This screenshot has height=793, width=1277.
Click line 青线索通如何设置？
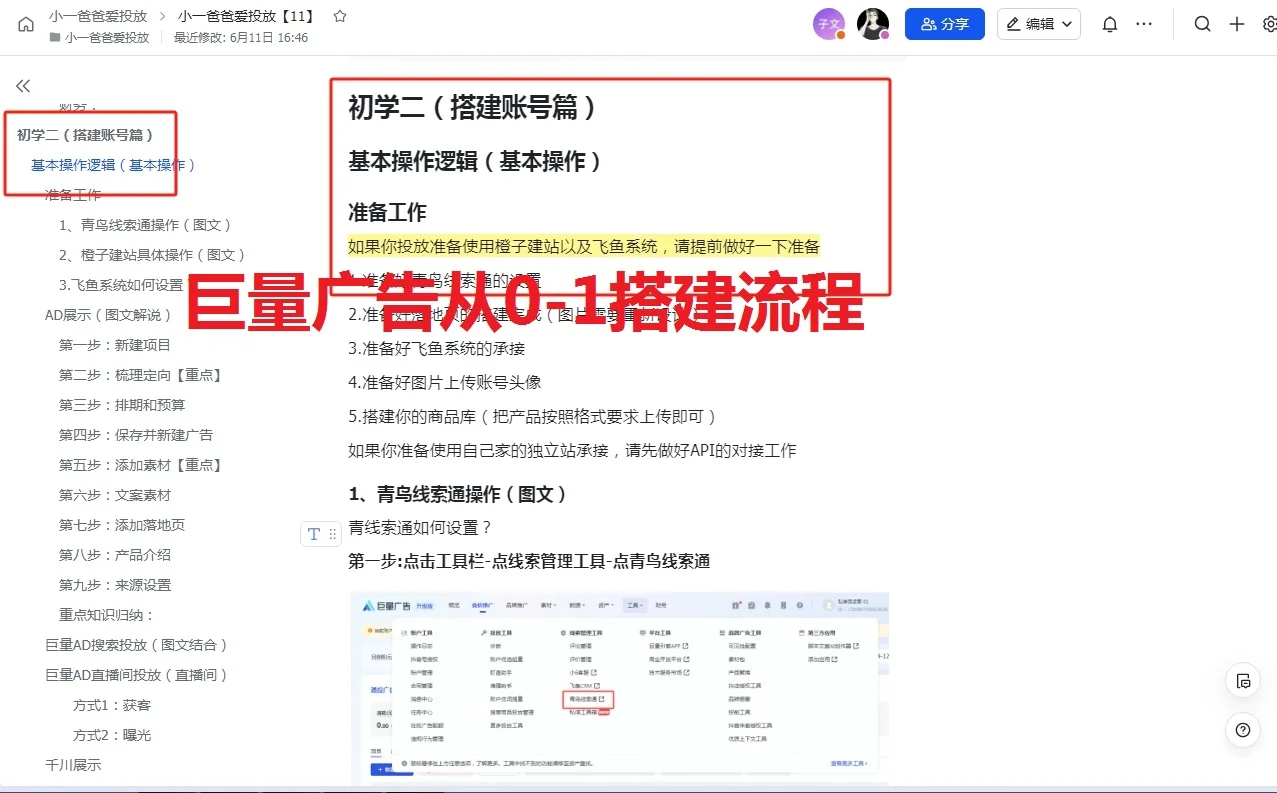coord(420,527)
